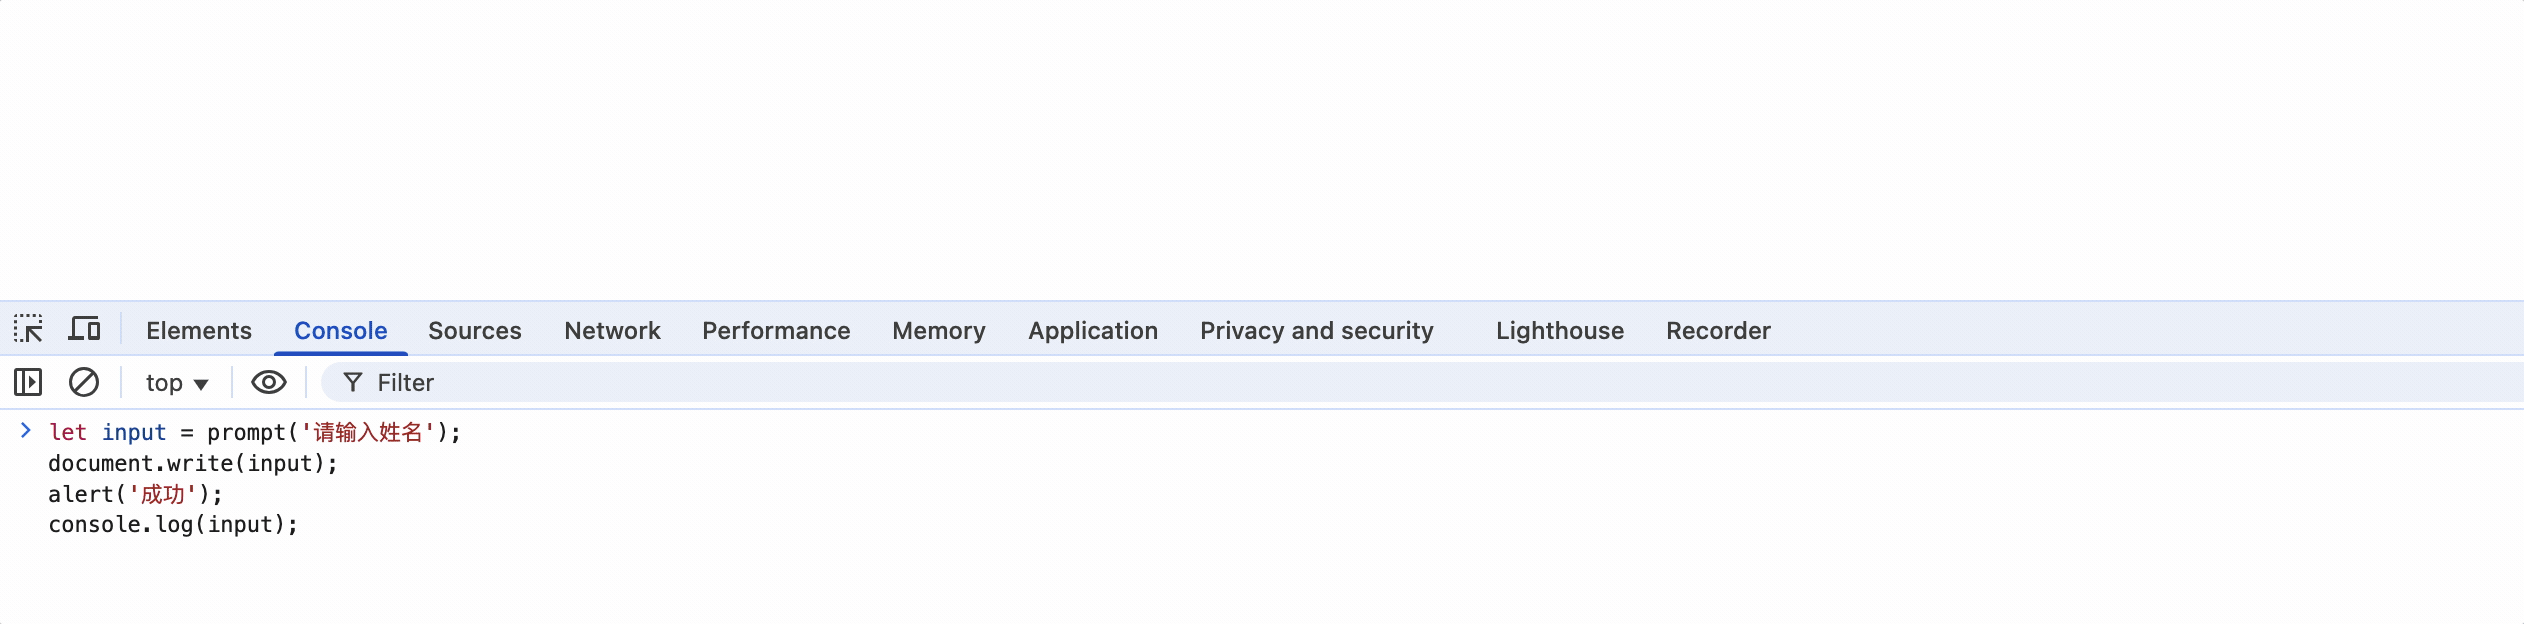Image resolution: width=2524 pixels, height=624 pixels.
Task: Go to the Network tab
Action: coord(612,331)
